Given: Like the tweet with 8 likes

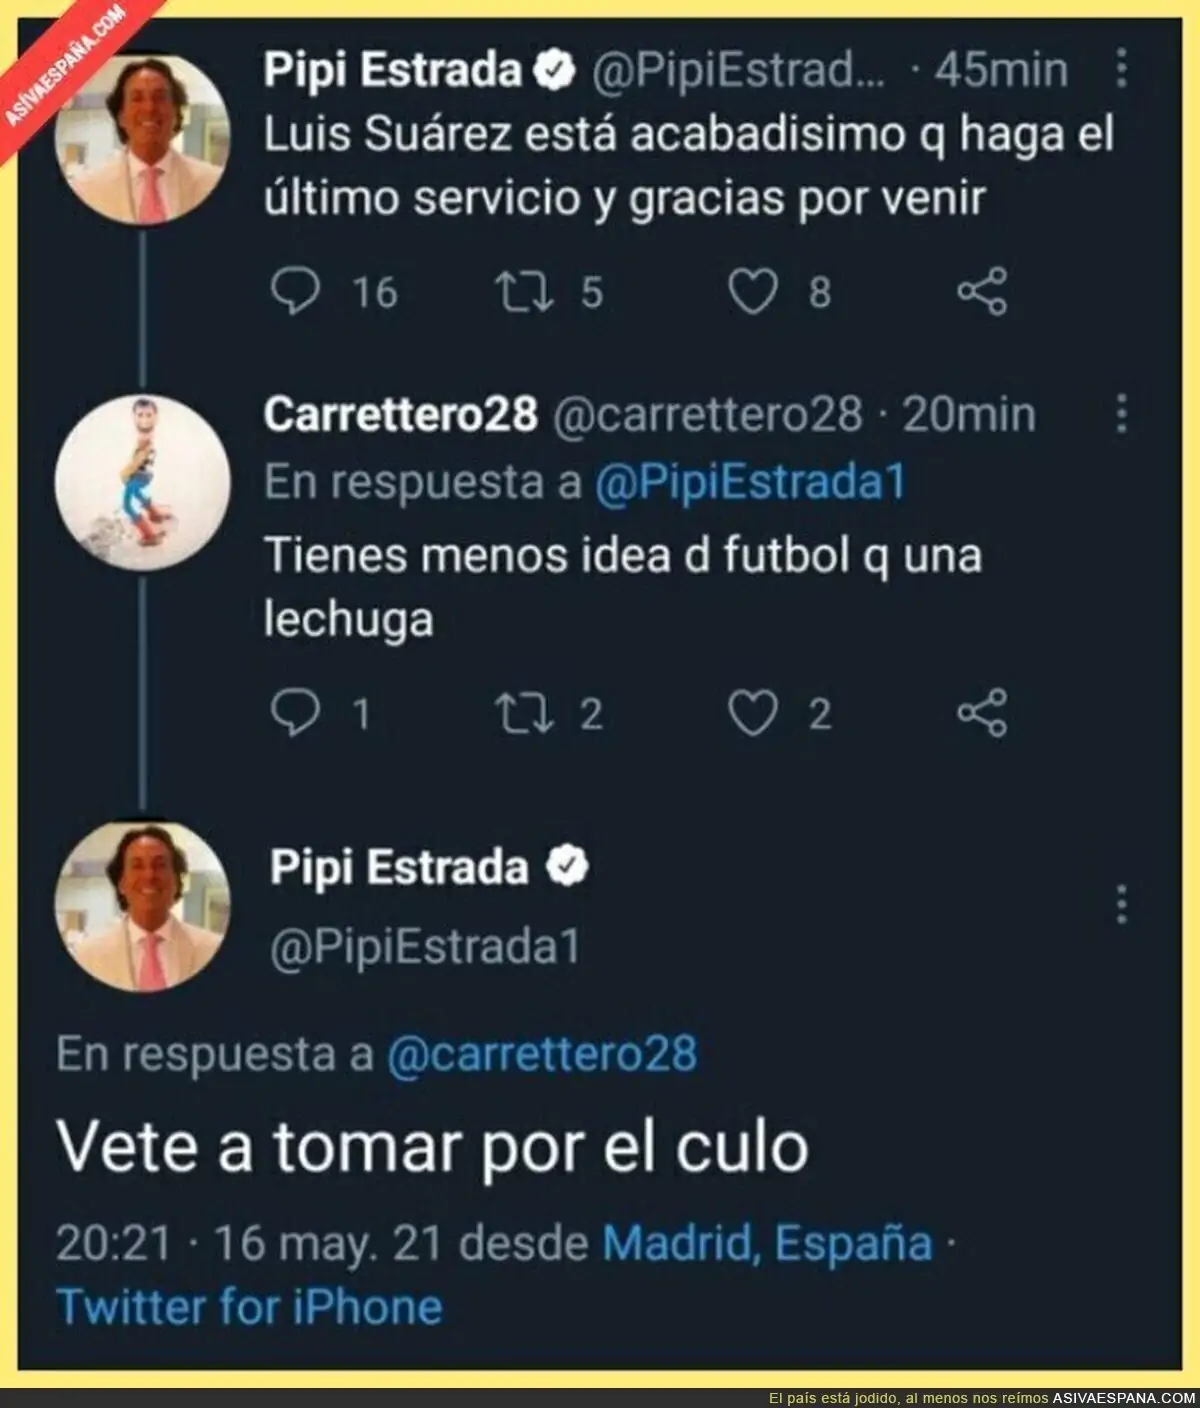Looking at the screenshot, I should [x=752, y=292].
